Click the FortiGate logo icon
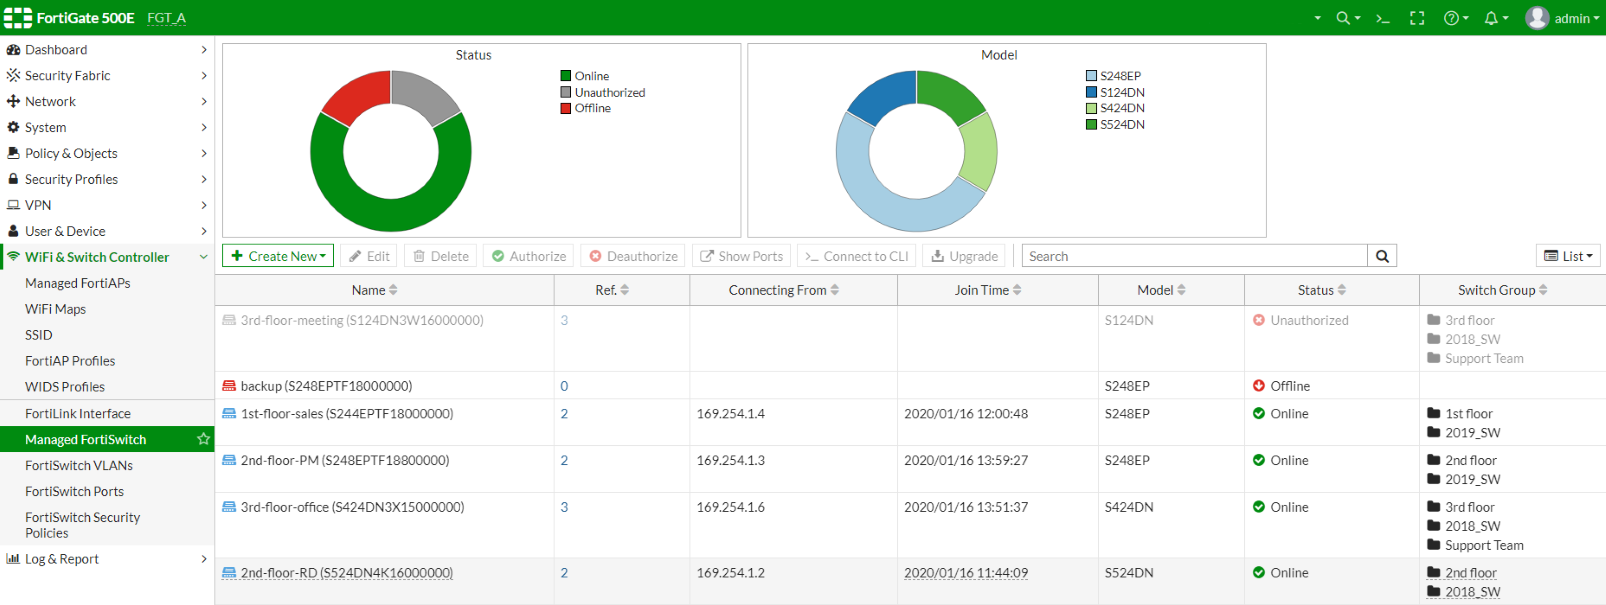Viewport: 1606px width, 605px height. tap(18, 18)
